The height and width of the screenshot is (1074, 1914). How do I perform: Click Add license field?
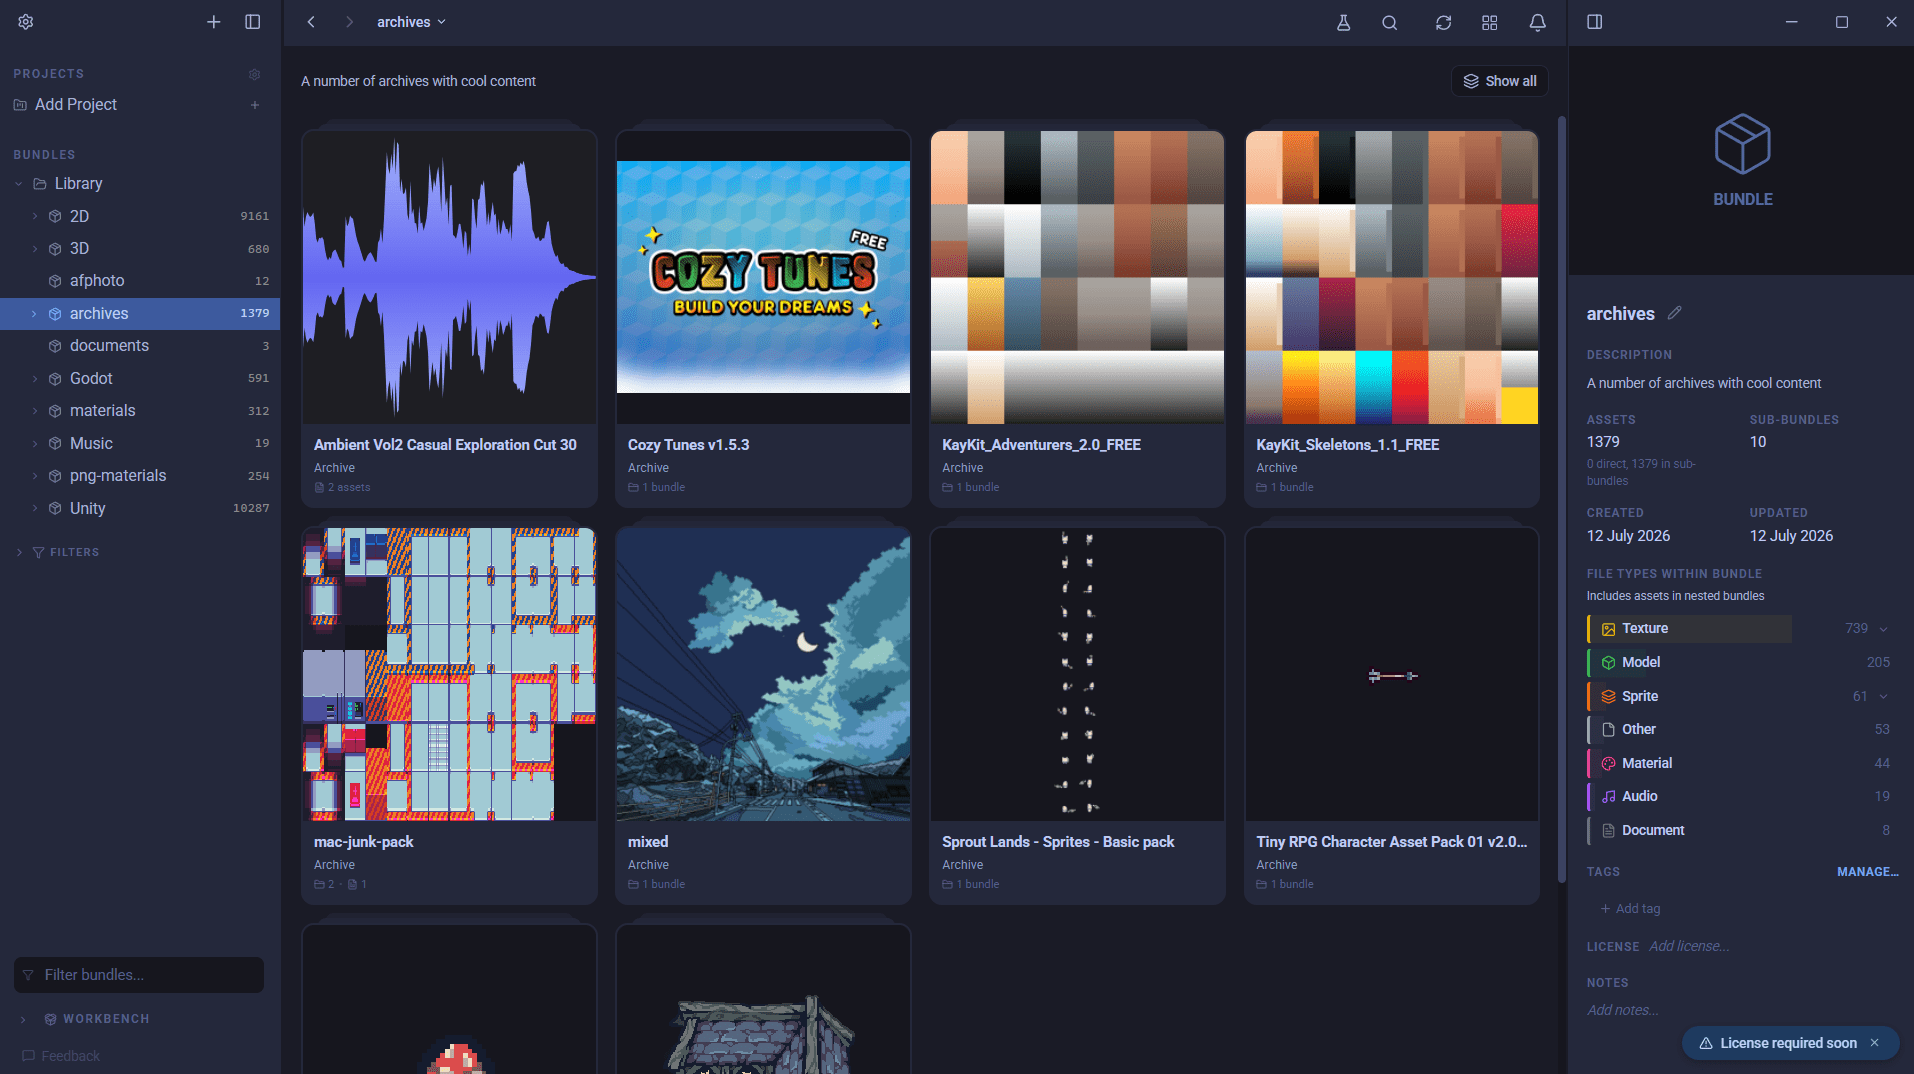point(1689,946)
